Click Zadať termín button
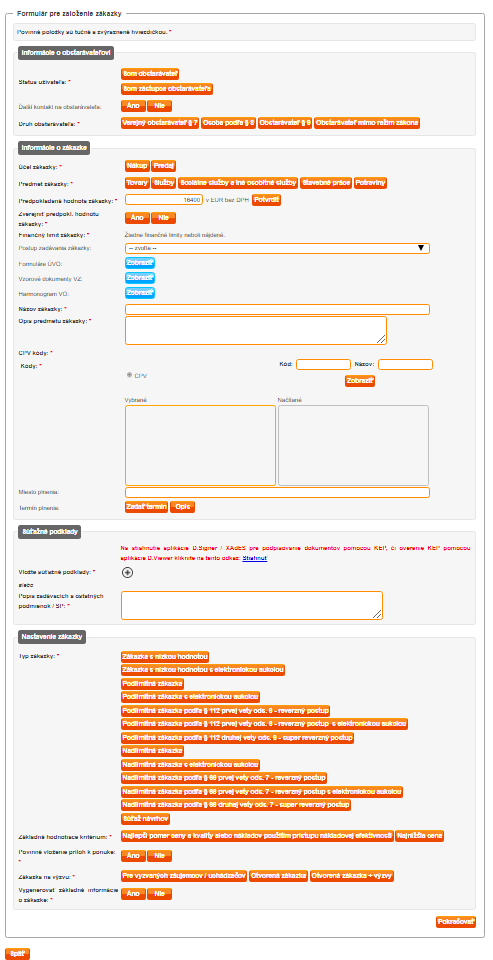The image size is (493, 960). [x=146, y=507]
